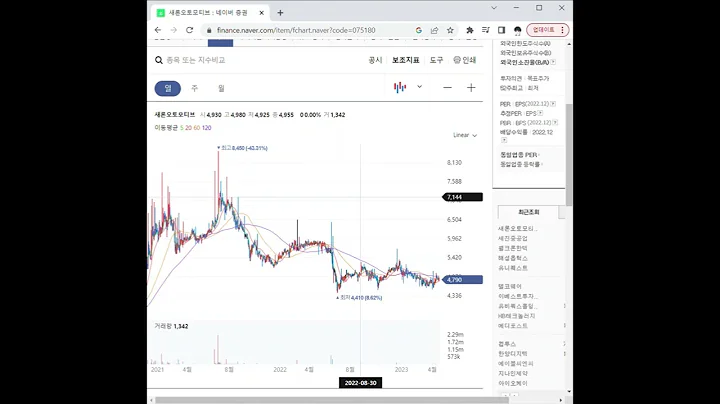Zoom in chart with plus icon
This screenshot has height=404, width=720.
click(x=471, y=88)
